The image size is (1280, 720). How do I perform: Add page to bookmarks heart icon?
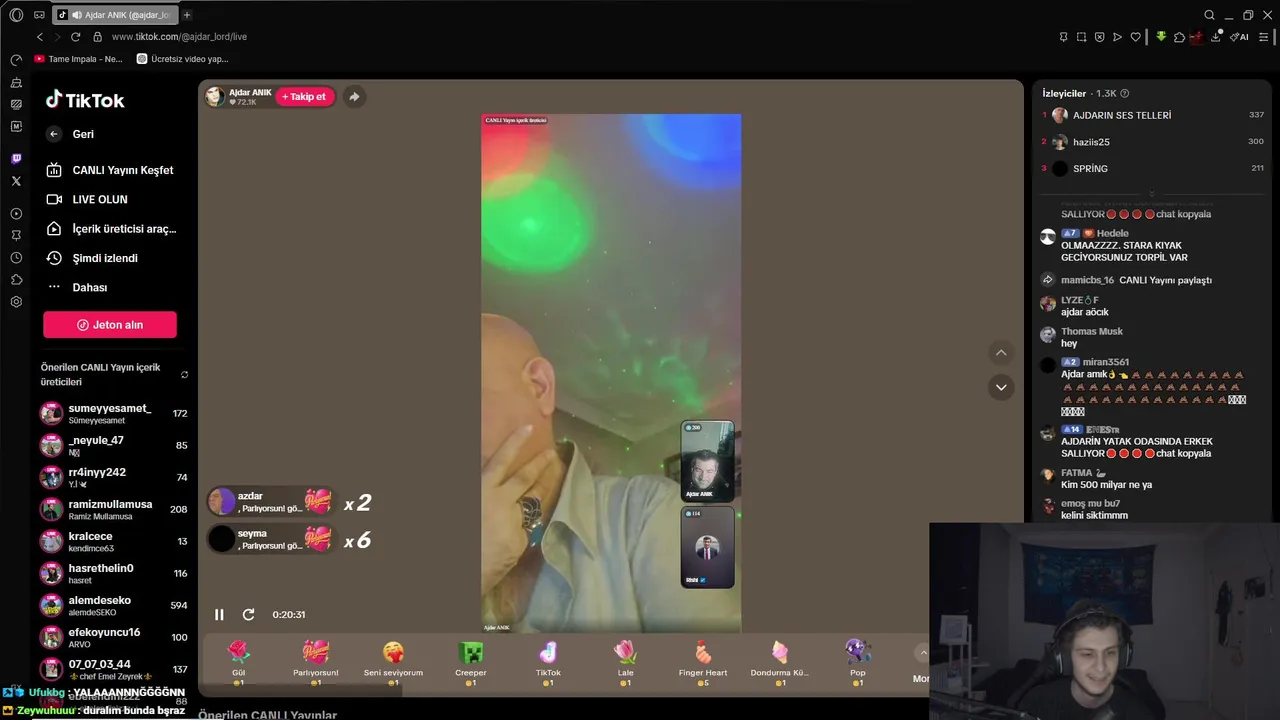(1135, 37)
